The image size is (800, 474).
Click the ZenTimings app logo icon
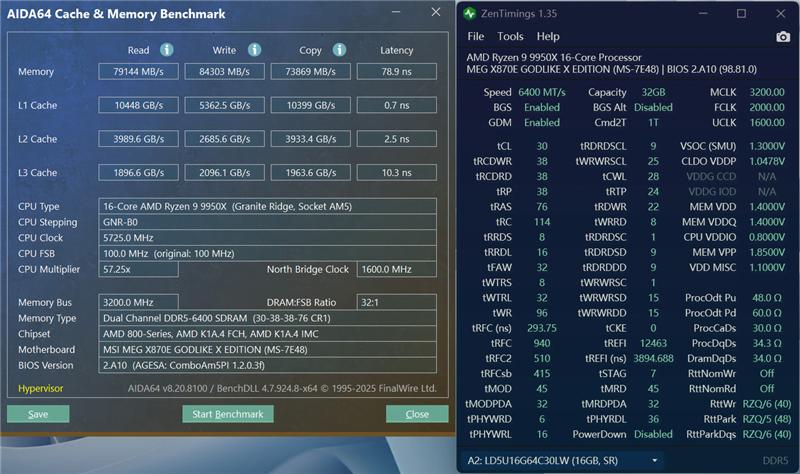click(x=469, y=14)
